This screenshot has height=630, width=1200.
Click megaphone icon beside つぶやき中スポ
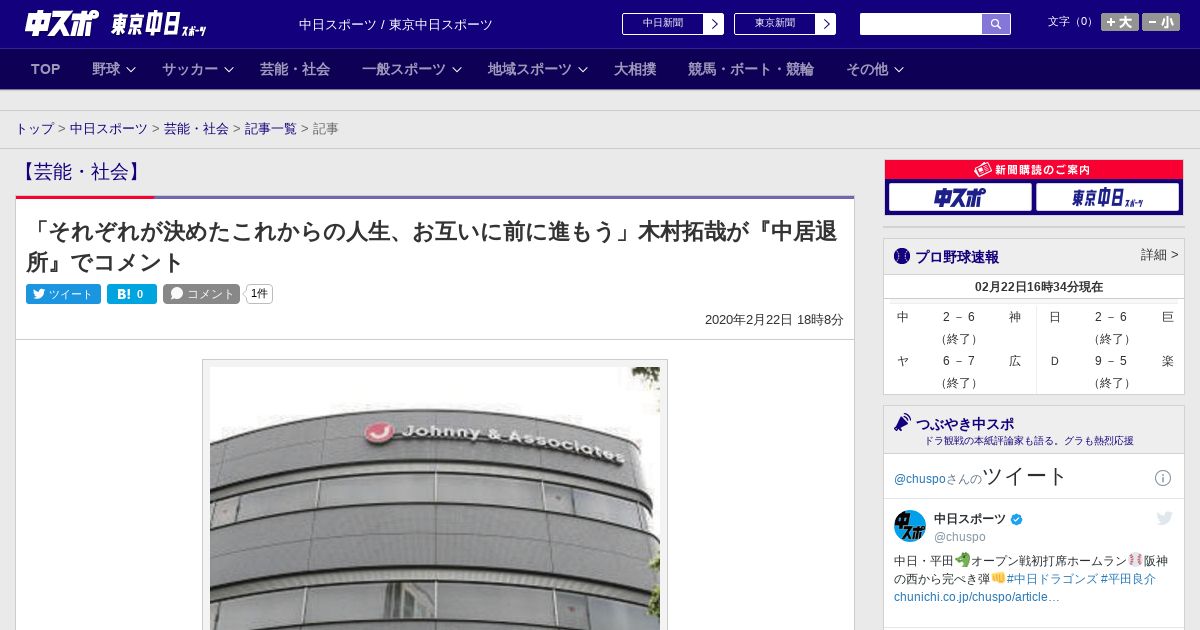coord(902,423)
